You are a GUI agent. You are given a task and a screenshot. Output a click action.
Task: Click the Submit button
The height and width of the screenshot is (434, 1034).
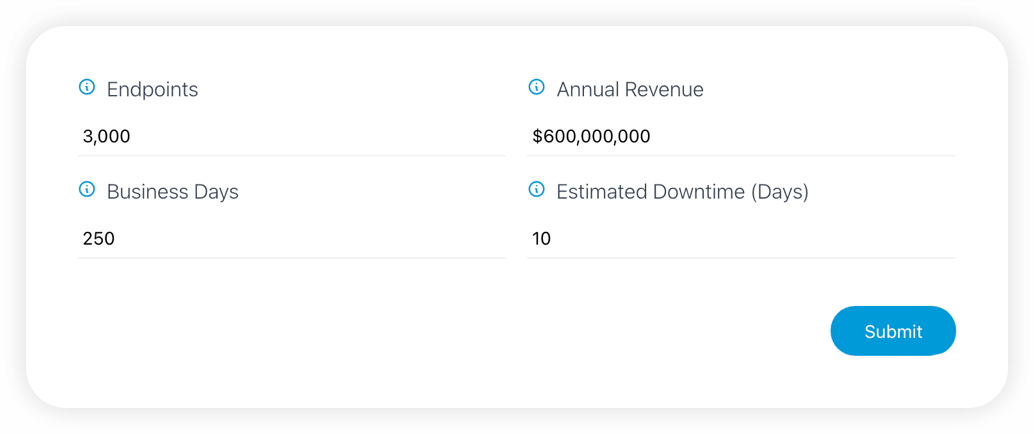893,331
